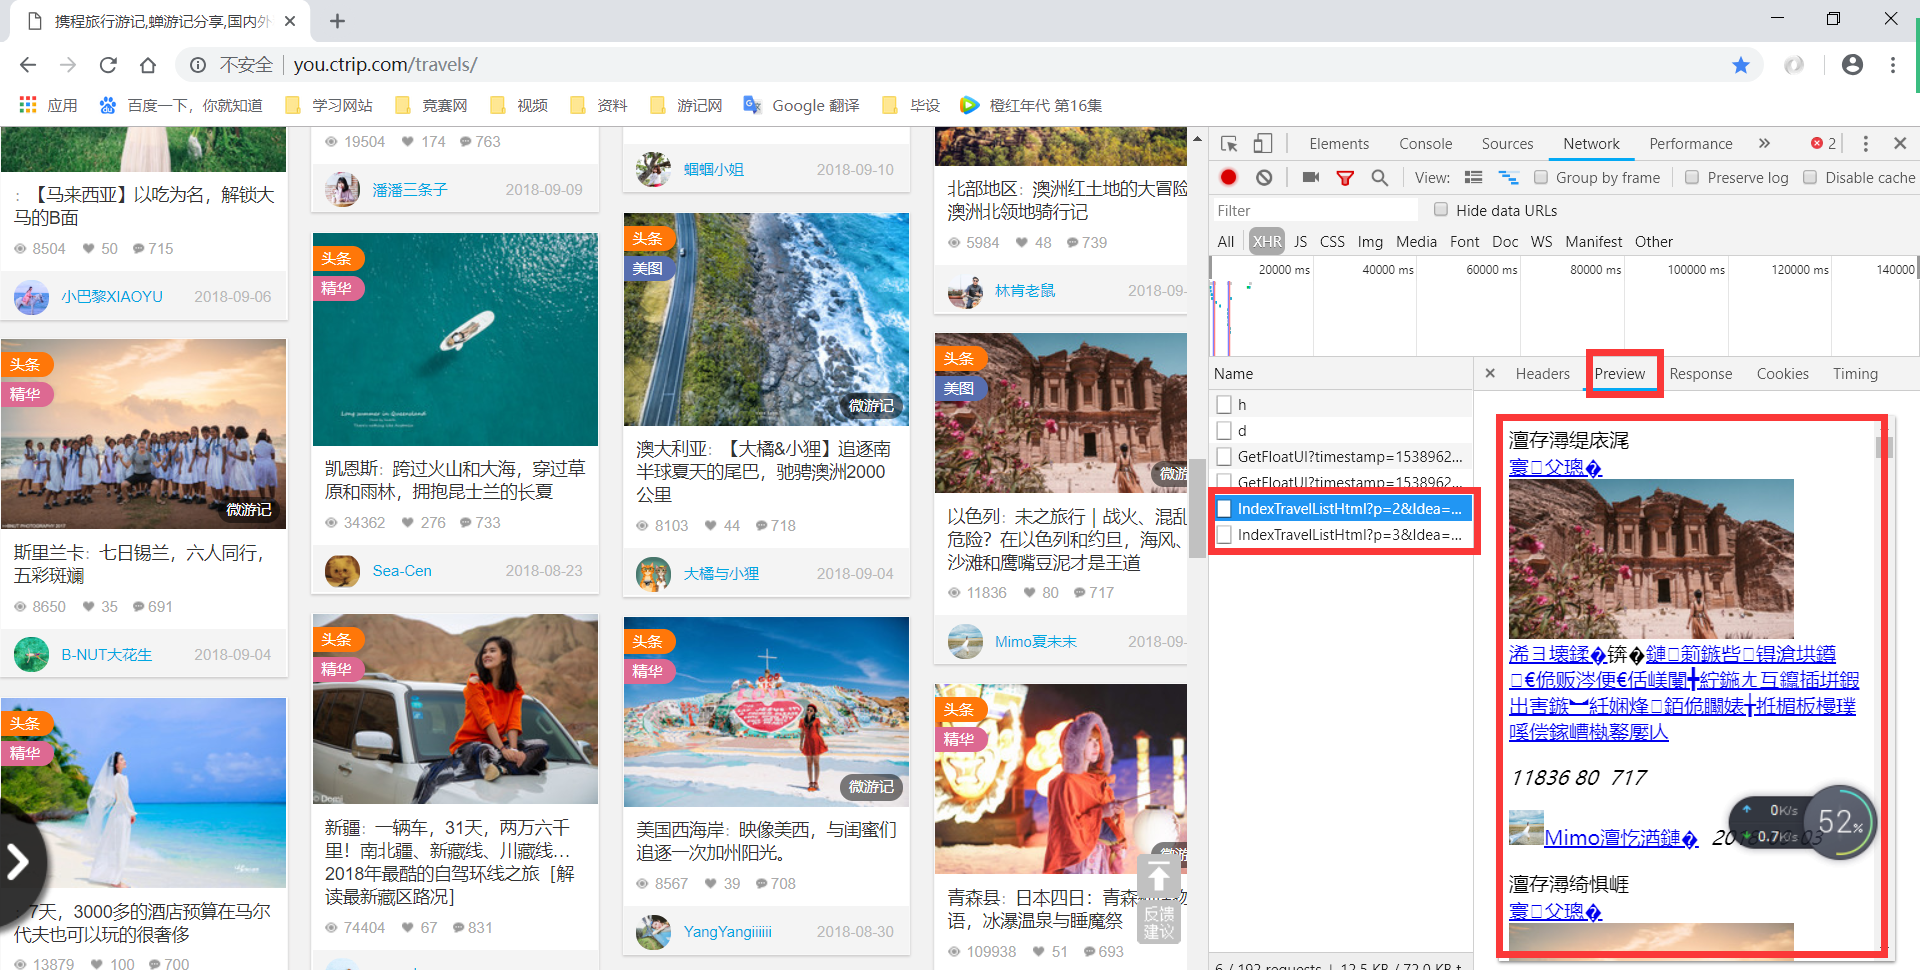Click the capture screenshots camera icon
The width and height of the screenshot is (1920, 970).
point(1311,177)
